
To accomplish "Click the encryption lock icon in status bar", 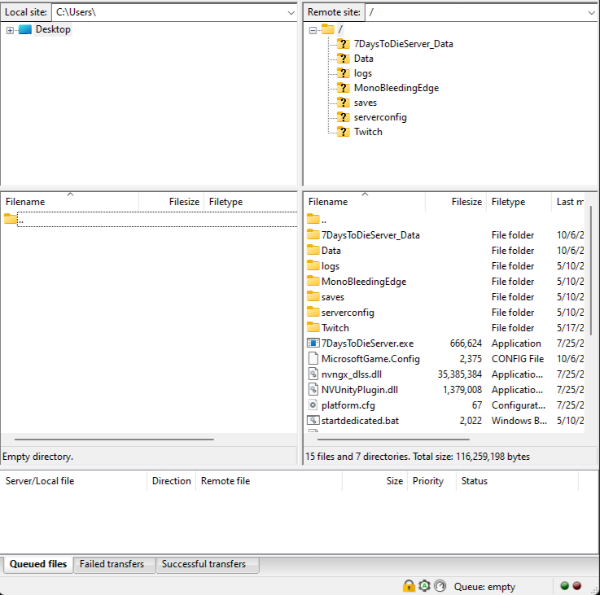I will click(x=409, y=586).
